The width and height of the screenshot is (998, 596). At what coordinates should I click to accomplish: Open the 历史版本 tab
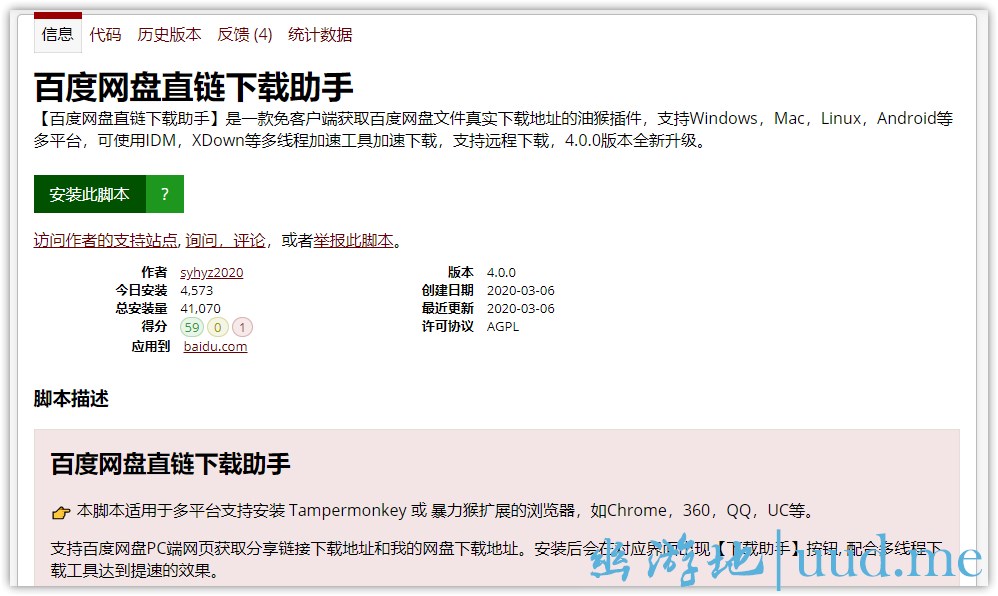tap(169, 35)
